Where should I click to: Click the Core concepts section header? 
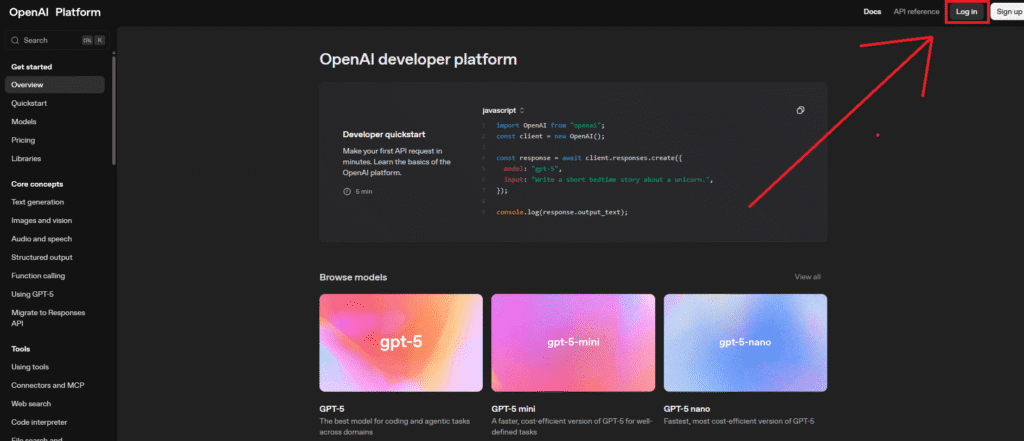tap(37, 184)
